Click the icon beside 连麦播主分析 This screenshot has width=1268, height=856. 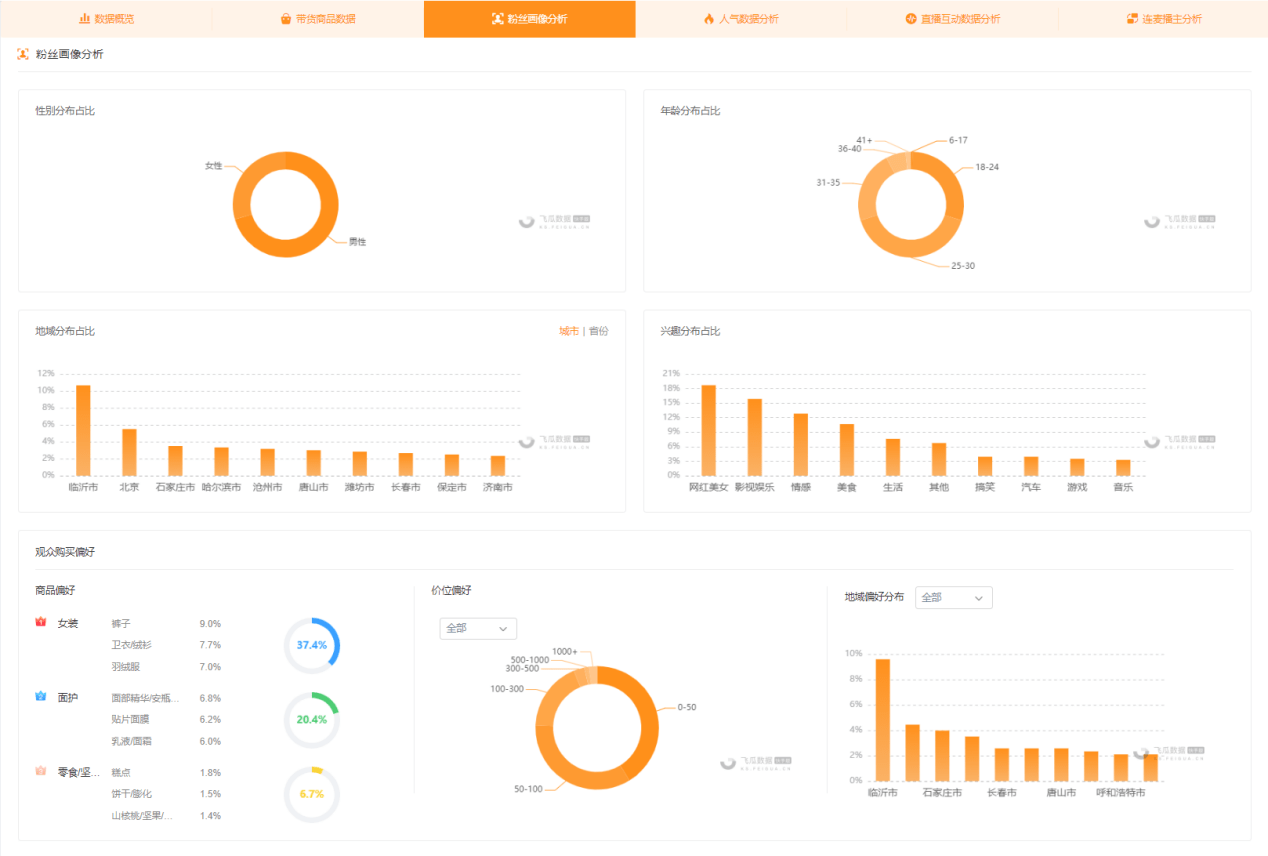tap(1132, 19)
